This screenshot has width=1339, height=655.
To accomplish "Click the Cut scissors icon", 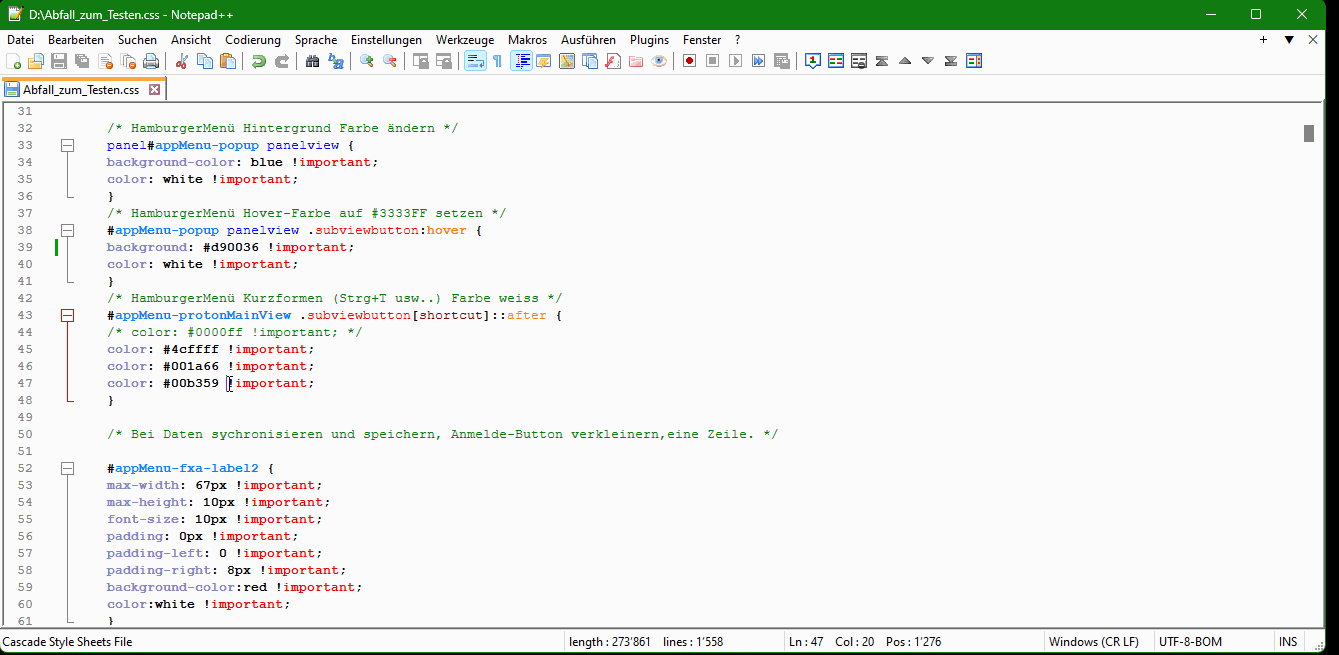I will click(181, 62).
